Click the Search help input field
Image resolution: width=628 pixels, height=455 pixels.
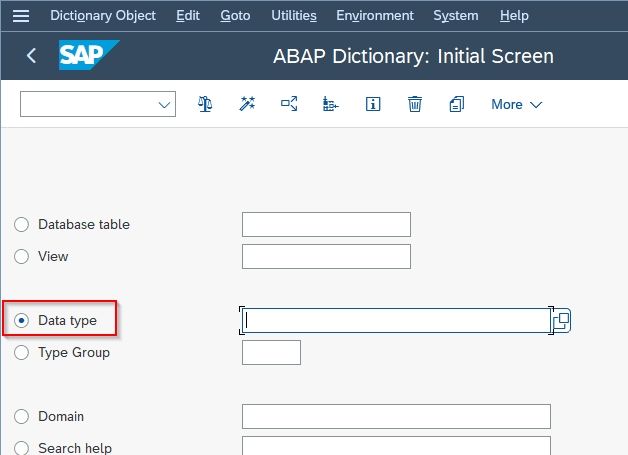click(397, 446)
